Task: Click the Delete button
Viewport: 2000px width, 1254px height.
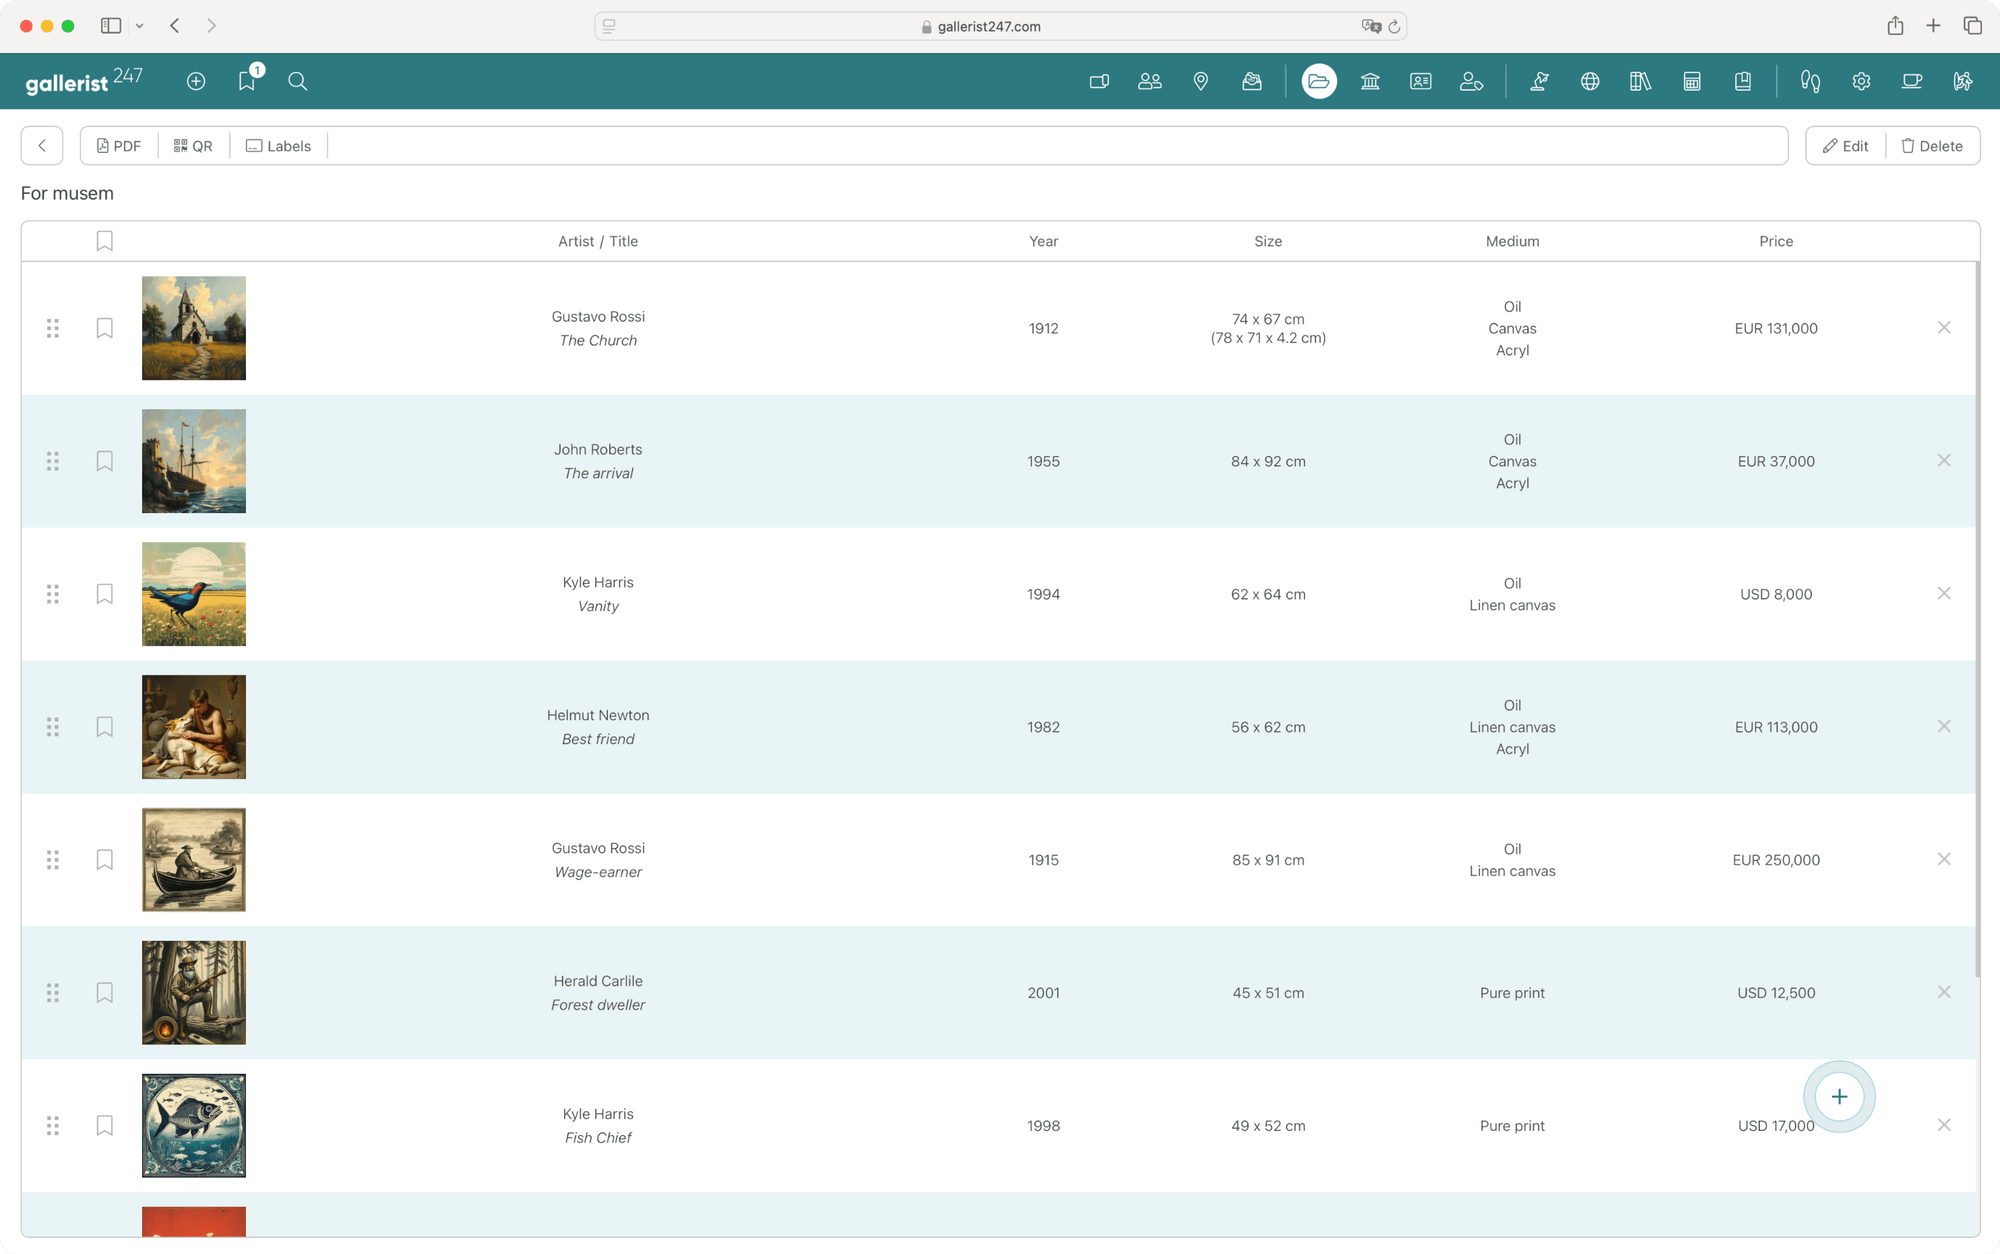Action: [x=1932, y=146]
